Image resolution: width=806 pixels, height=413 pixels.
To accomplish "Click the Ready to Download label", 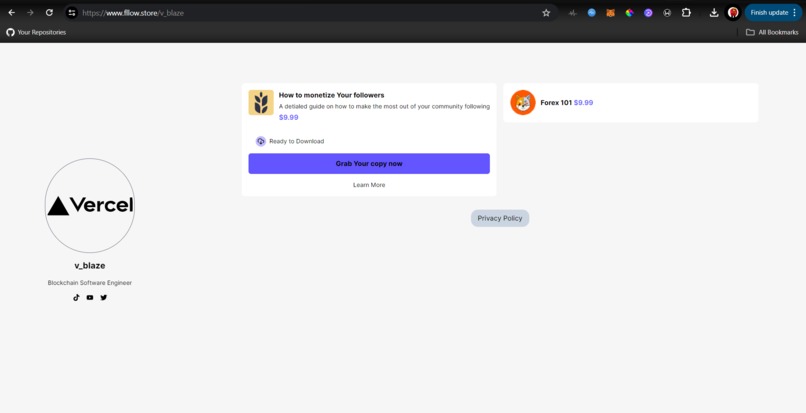I will [297, 141].
